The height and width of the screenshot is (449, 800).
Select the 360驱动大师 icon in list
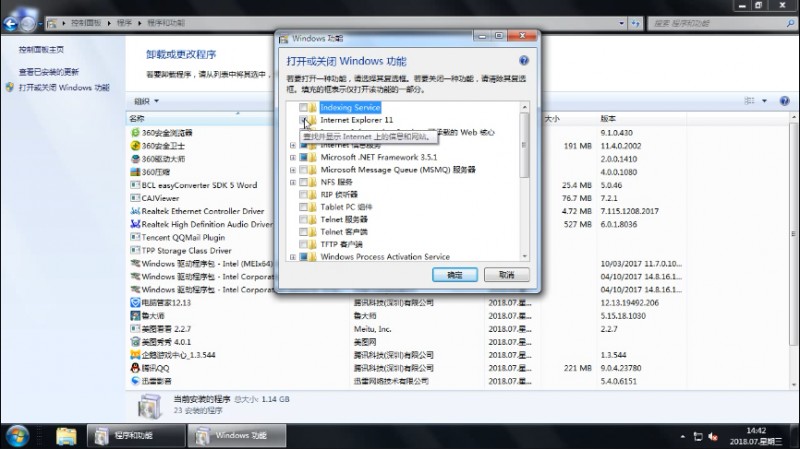tap(135, 159)
